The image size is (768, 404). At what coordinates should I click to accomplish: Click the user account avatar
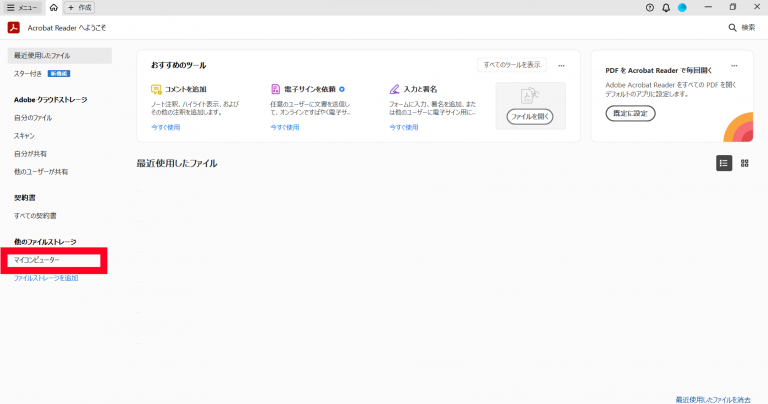(682, 7)
